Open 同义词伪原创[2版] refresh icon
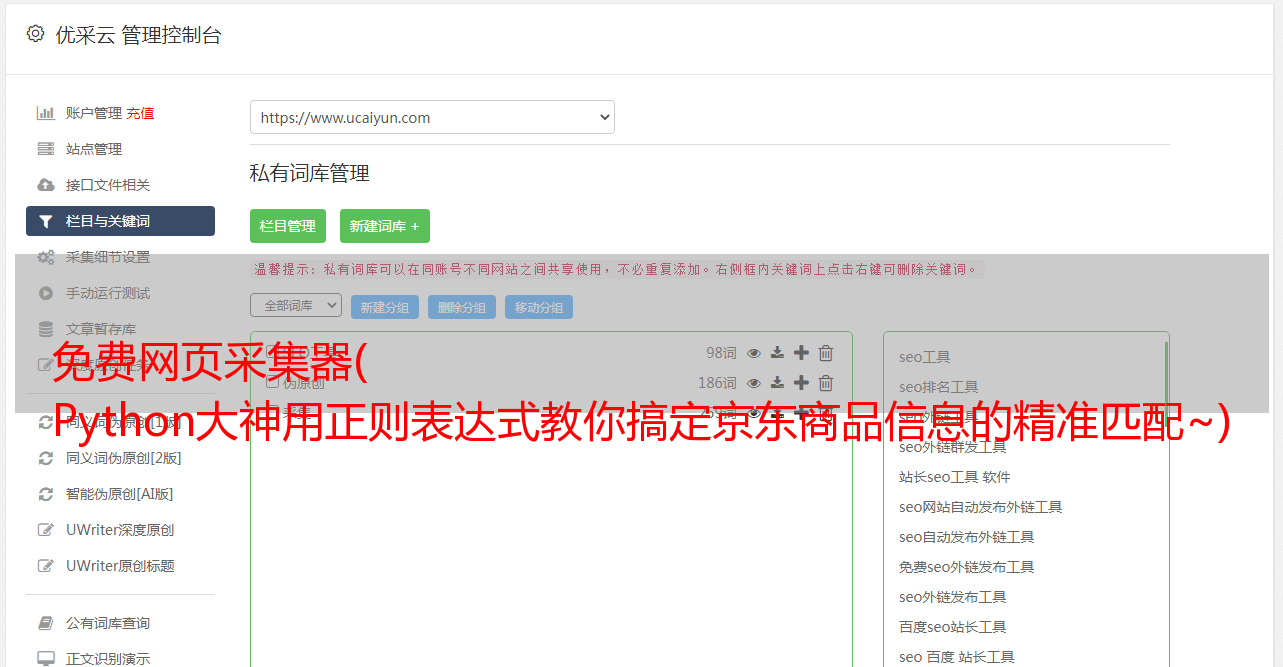 (46, 458)
